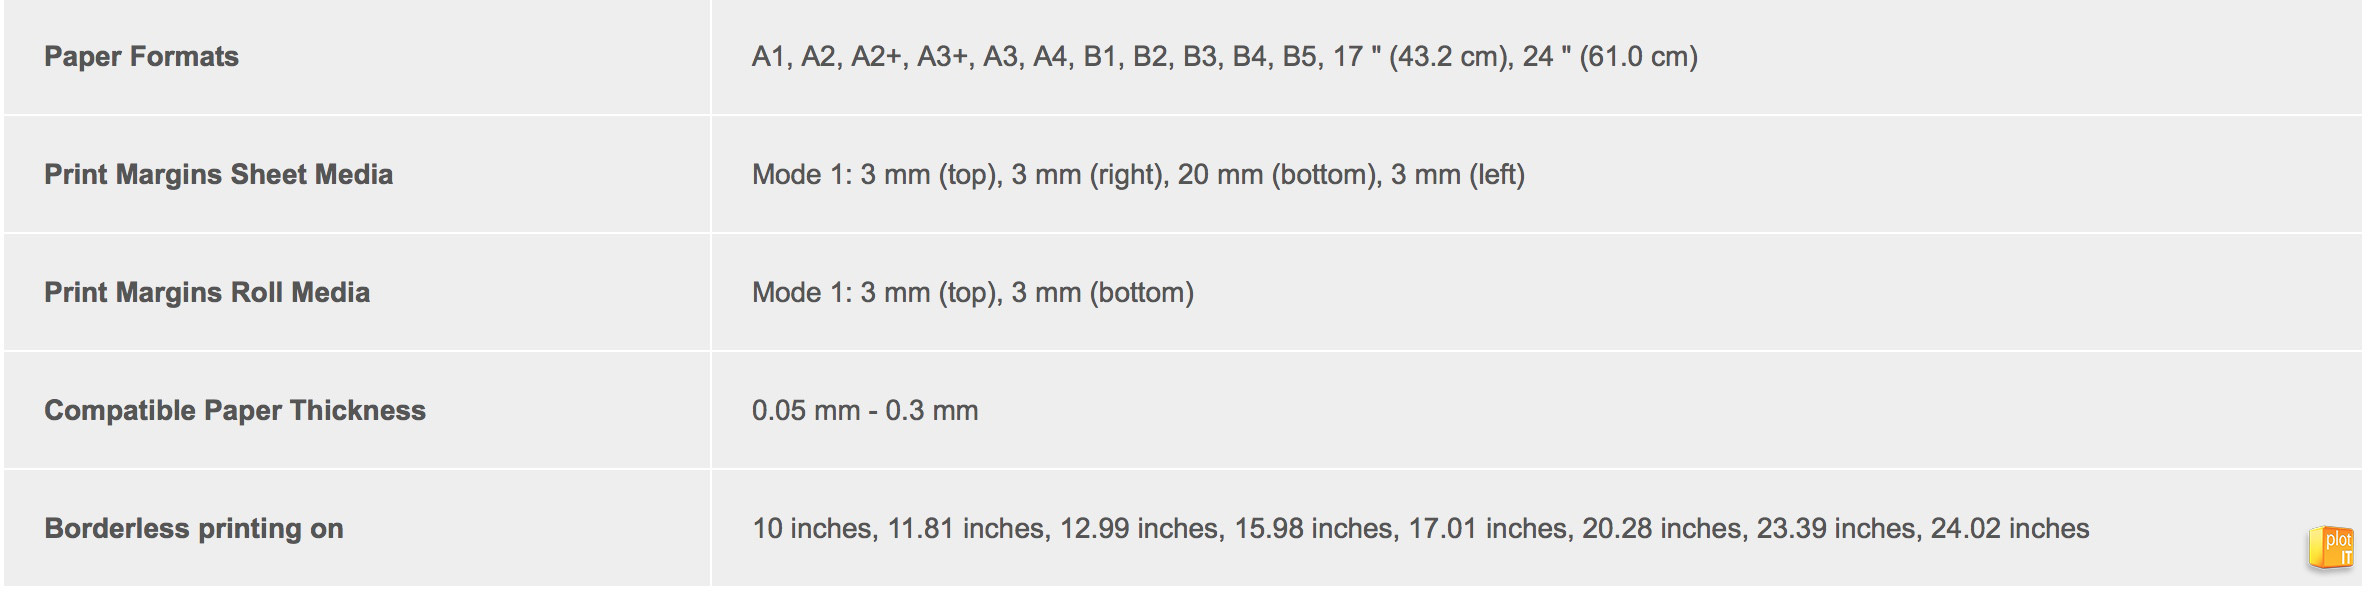Select the 24 " (61.0 cm) format text
Image resolution: width=2368 pixels, height=594 pixels.
pyautogui.click(x=1610, y=57)
